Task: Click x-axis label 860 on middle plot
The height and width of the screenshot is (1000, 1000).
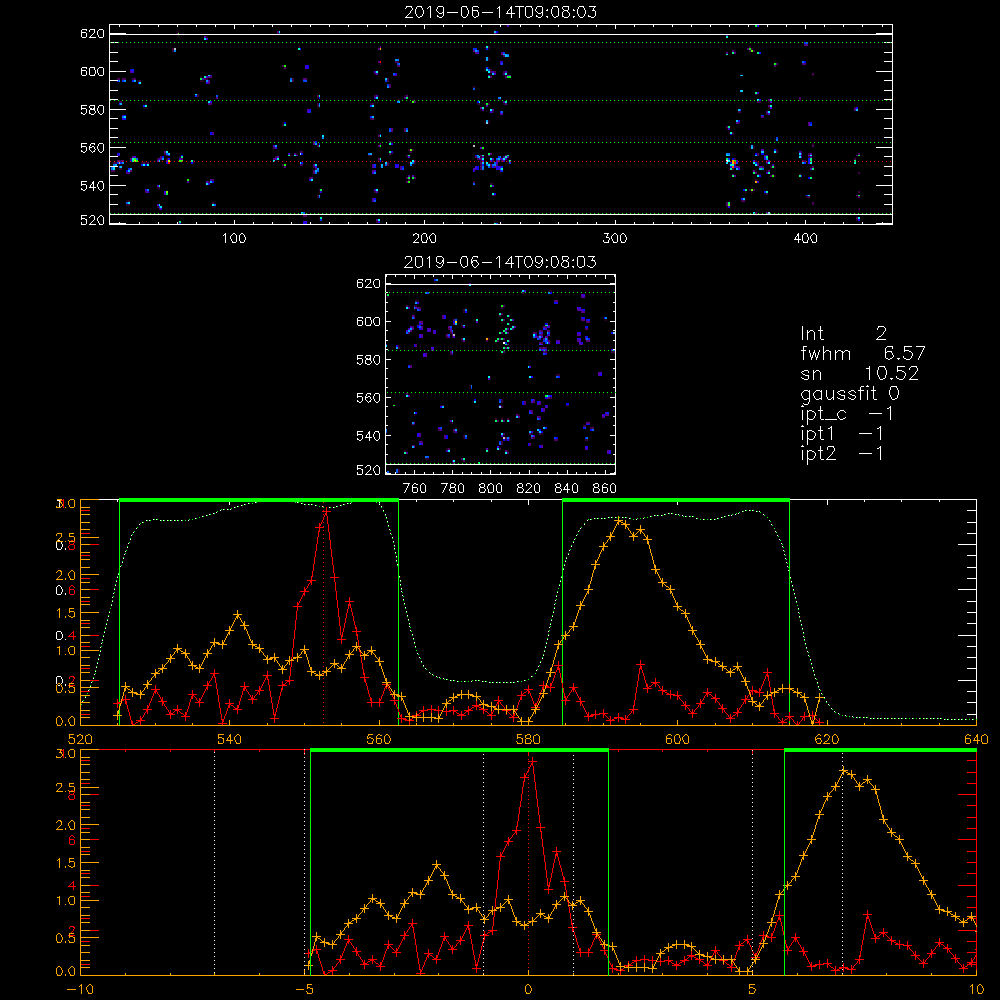Action: click(604, 489)
